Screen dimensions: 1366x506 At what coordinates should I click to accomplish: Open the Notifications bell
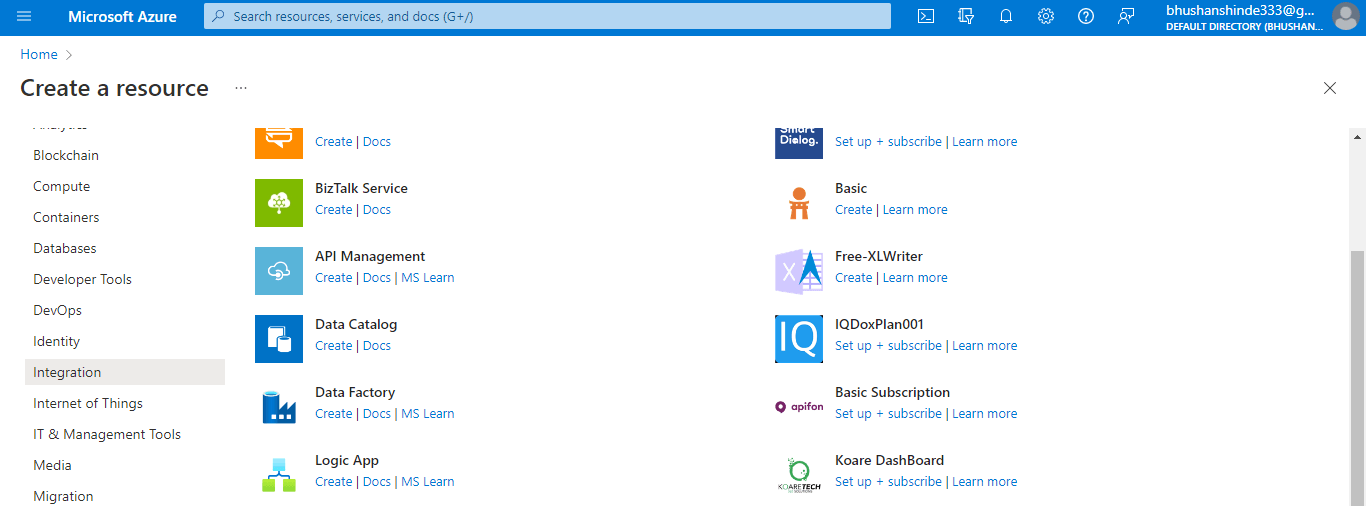click(1006, 16)
